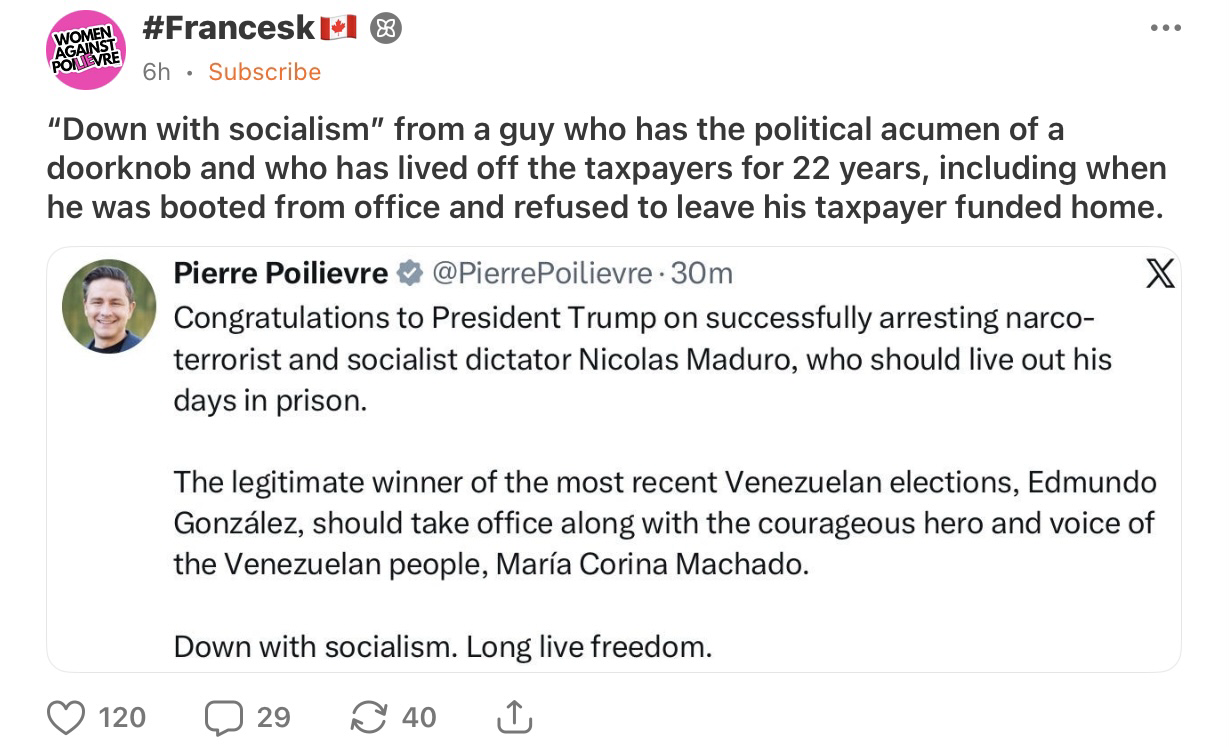The width and height of the screenshot is (1231, 747).
Task: Open the #Francesk profile name
Action: point(229,29)
